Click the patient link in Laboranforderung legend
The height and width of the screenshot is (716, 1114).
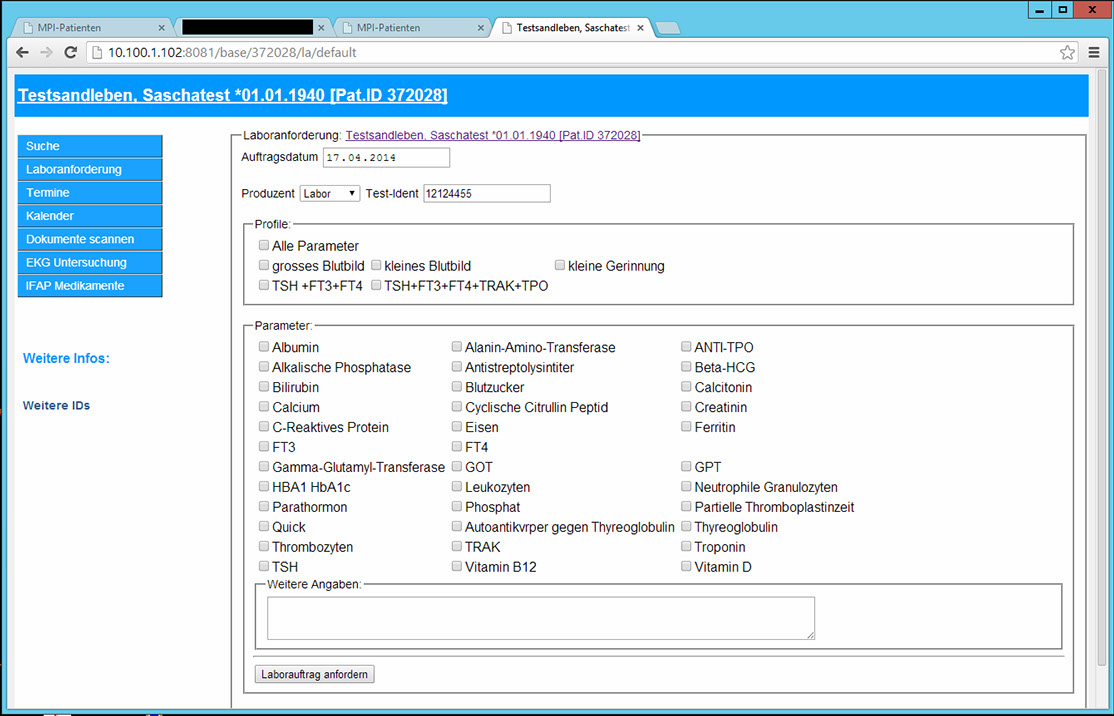492,135
